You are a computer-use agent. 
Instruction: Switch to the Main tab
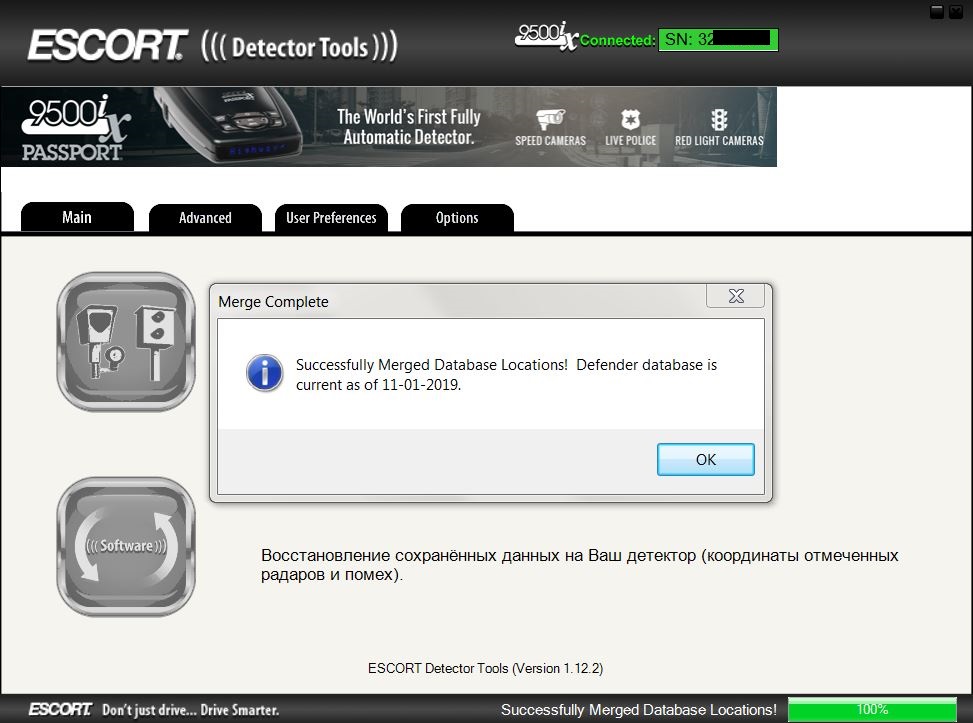pyautogui.click(x=77, y=217)
